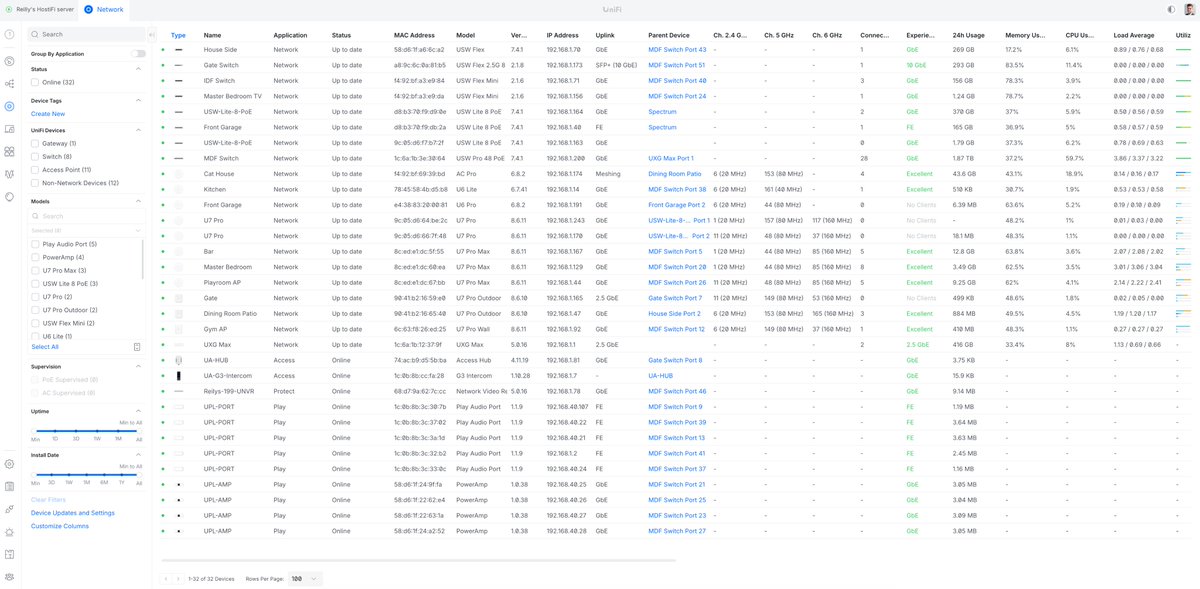Collapse the Status filter section
Image resolution: width=1200 pixels, height=589 pixels.
click(x=138, y=69)
